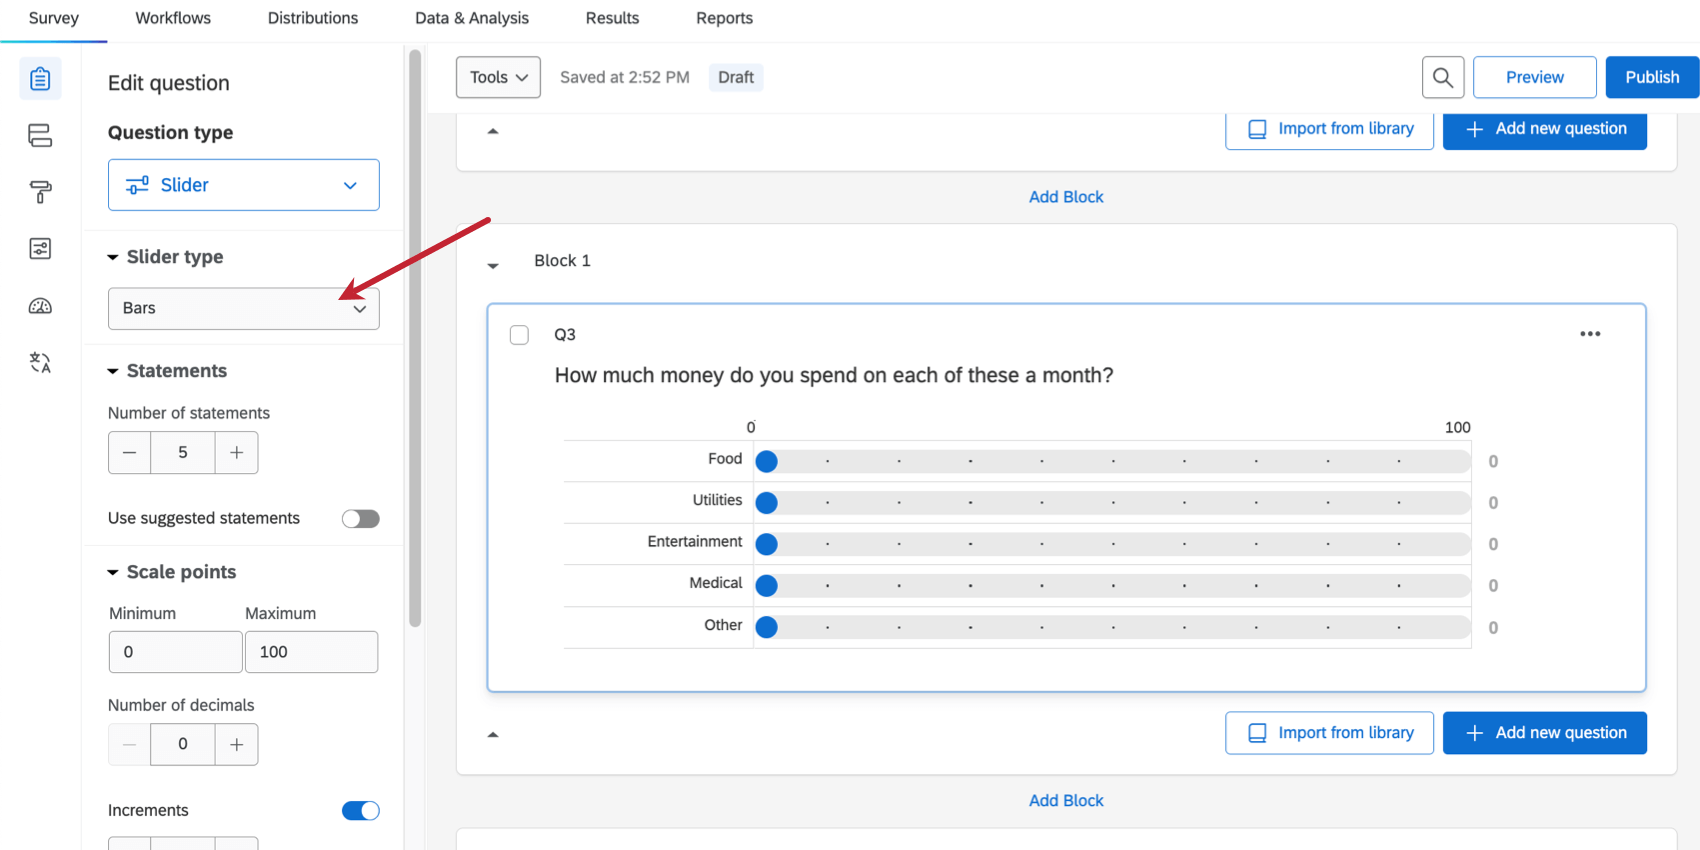Click the left panel vertical scrollbar
The height and width of the screenshot is (850, 1700).
click(415, 338)
